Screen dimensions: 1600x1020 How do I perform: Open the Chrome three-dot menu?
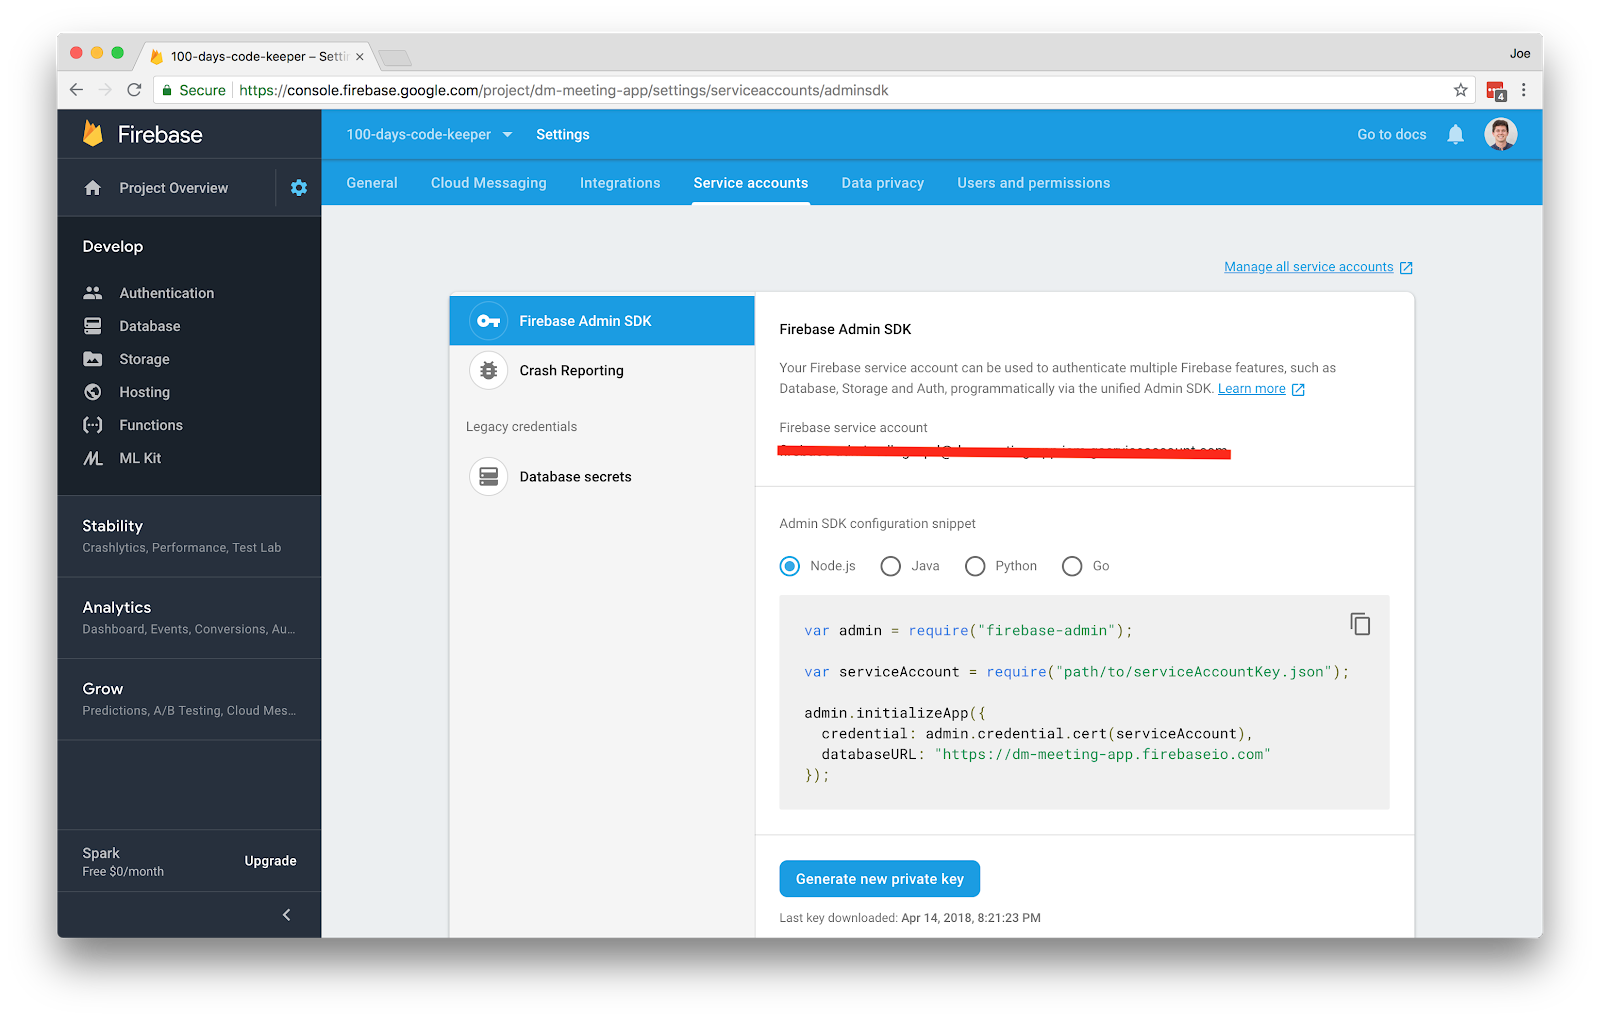click(x=1524, y=90)
